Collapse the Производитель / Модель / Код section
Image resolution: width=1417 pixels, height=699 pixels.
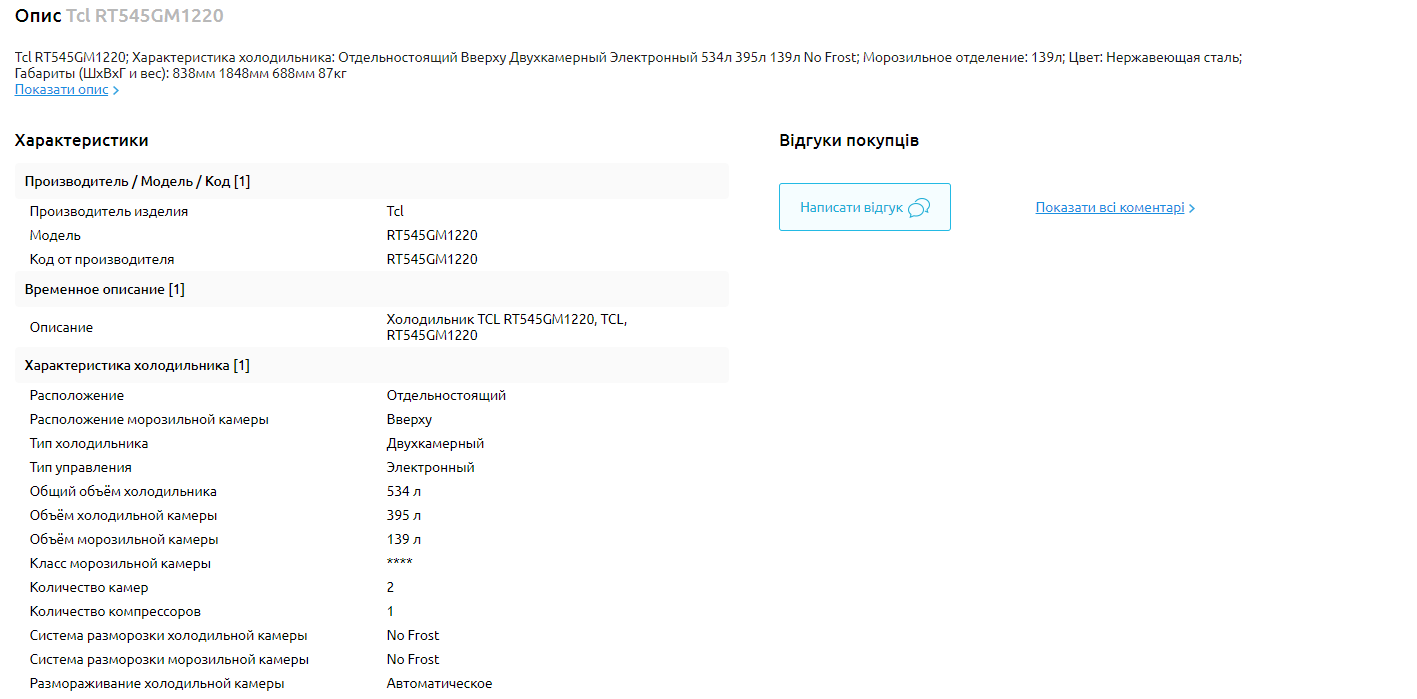[137, 181]
